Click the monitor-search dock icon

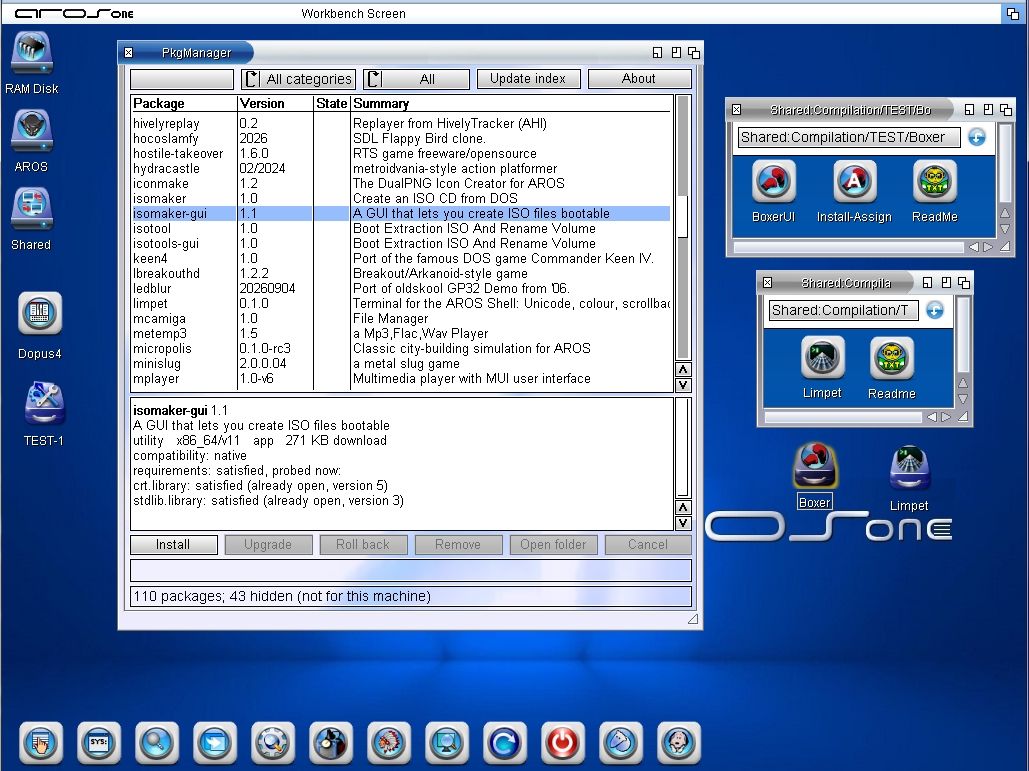(446, 743)
